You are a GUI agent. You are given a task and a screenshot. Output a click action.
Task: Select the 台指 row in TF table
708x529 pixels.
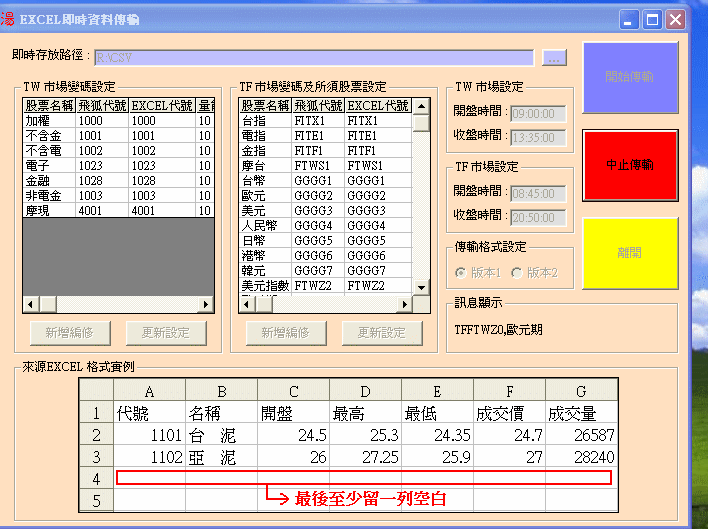326,121
